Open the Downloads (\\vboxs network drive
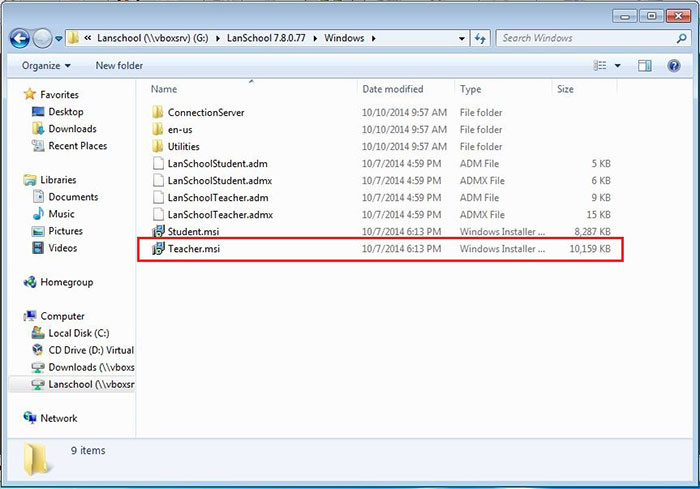 tap(91, 367)
